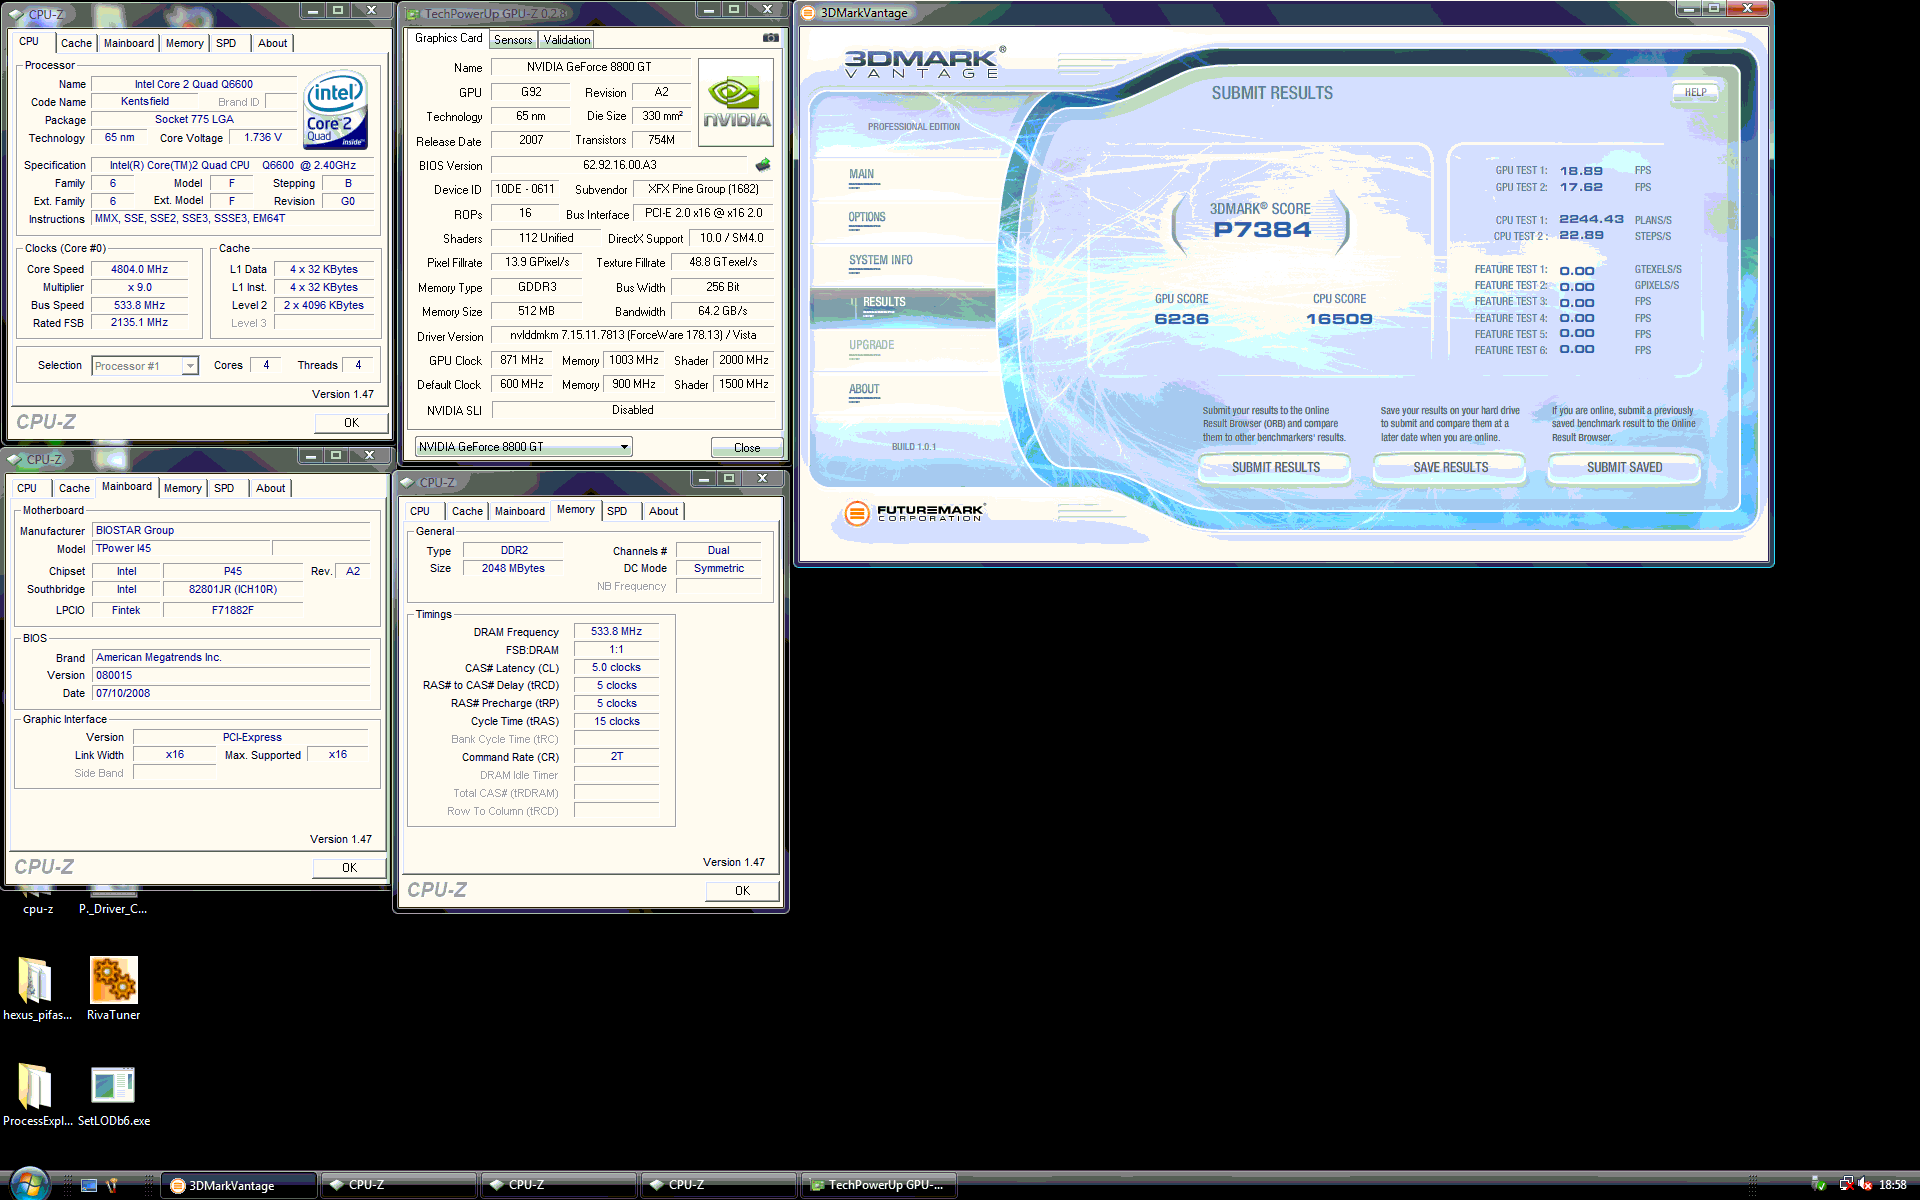Open the P._Driver_C desktop item
Screen dimensions: 1920x1200
[x=113, y=903]
